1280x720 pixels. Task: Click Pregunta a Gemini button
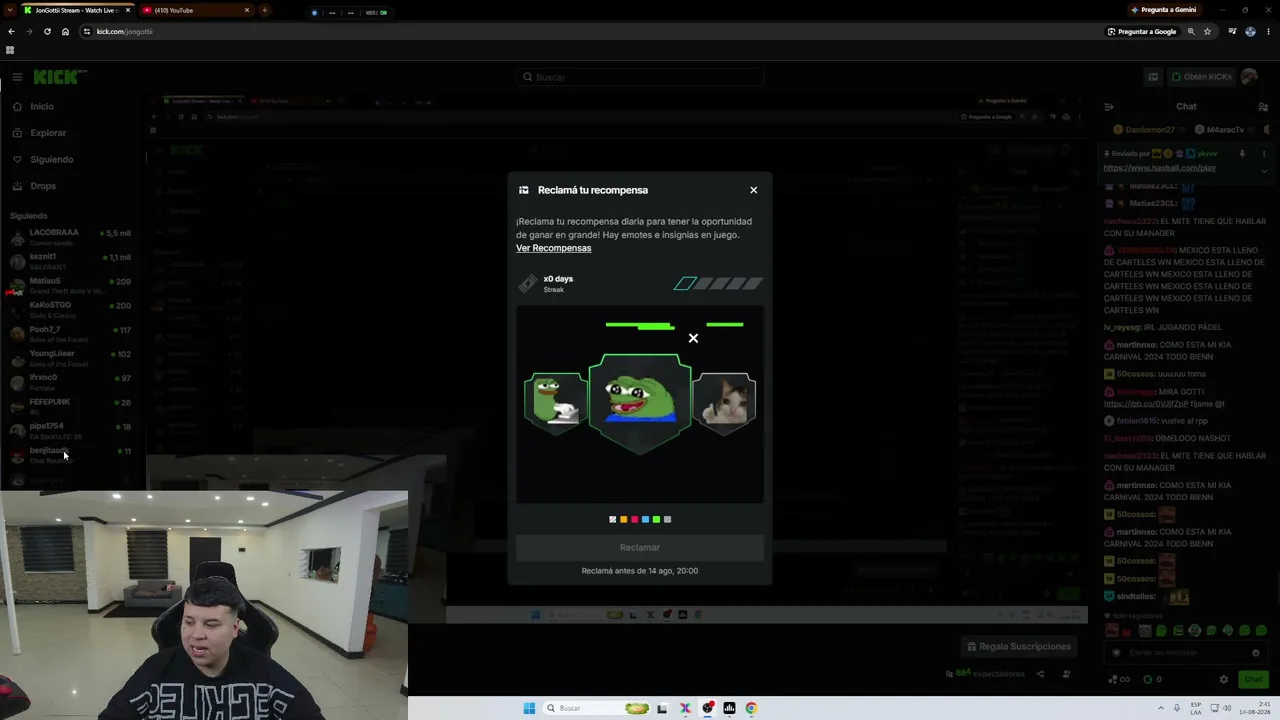[x=1163, y=10]
